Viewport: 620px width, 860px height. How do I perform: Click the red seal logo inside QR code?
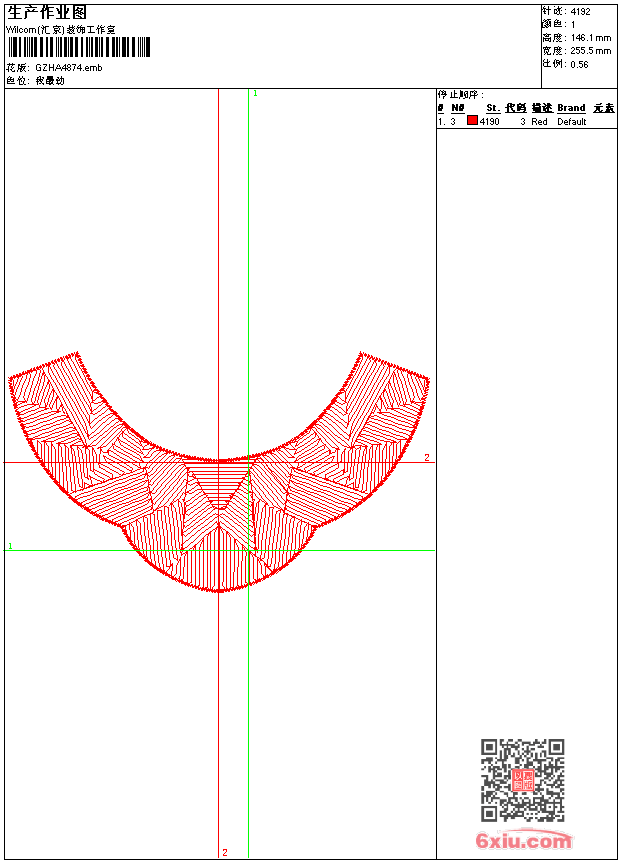pyautogui.click(x=523, y=780)
